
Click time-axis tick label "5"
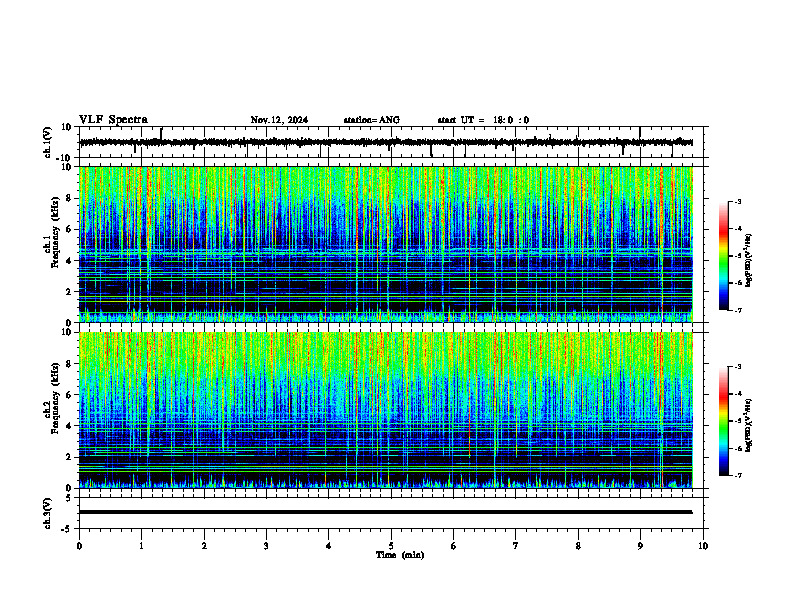391,546
